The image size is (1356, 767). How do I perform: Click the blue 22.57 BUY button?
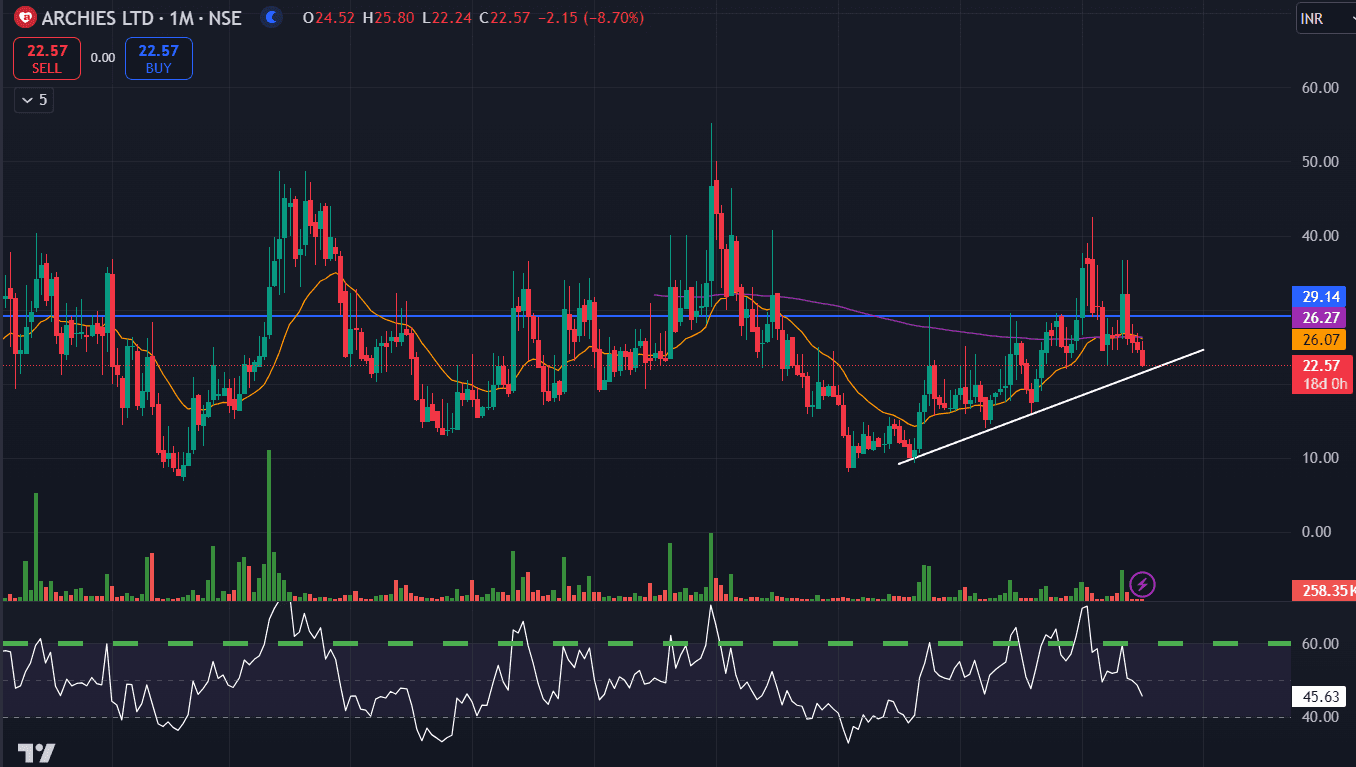tap(158, 59)
